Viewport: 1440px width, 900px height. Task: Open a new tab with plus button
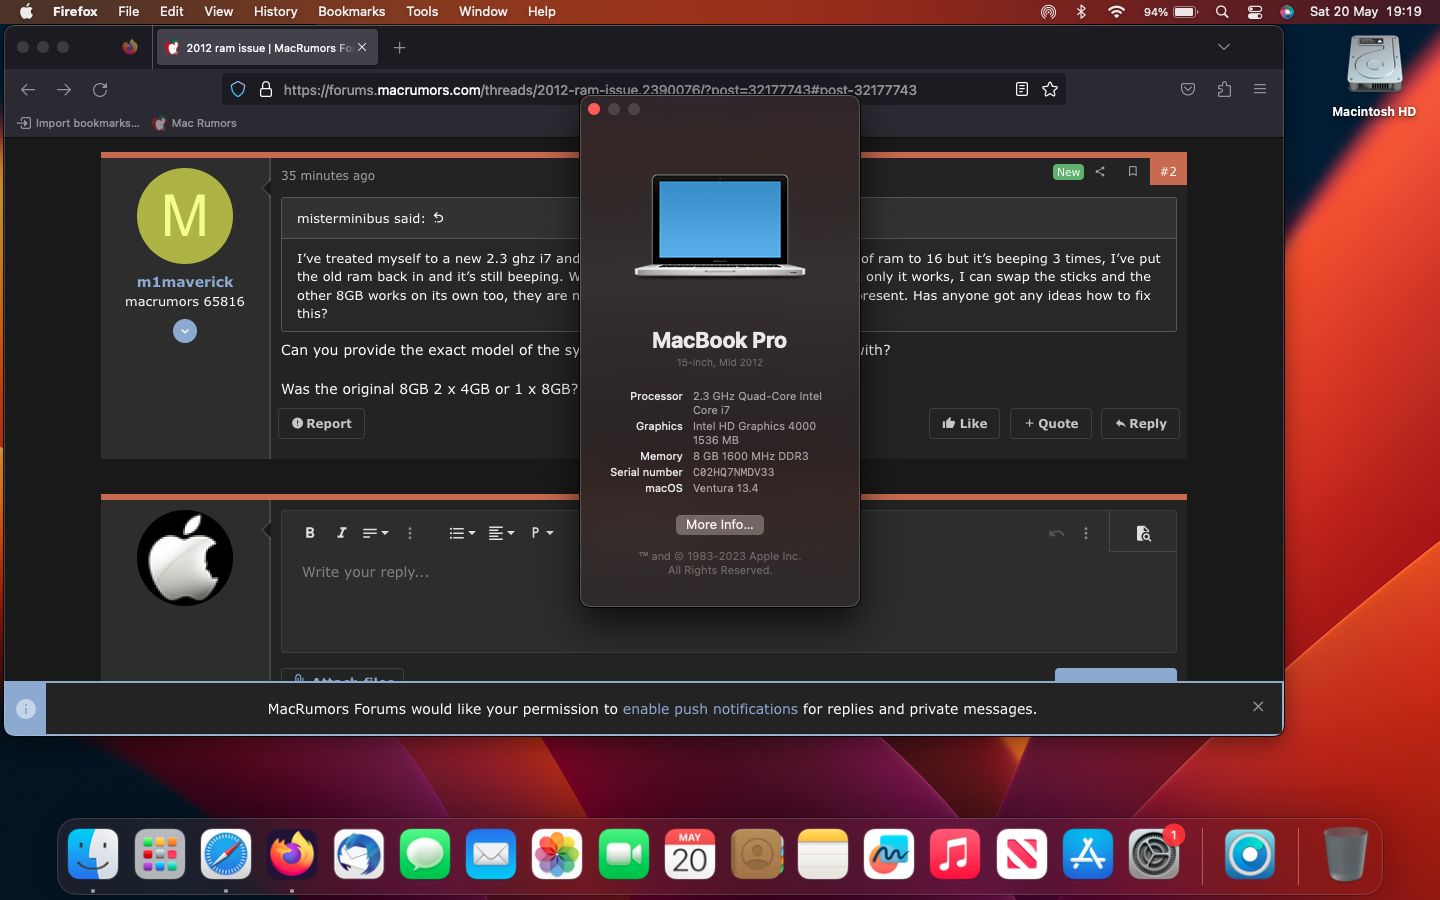[x=400, y=48]
